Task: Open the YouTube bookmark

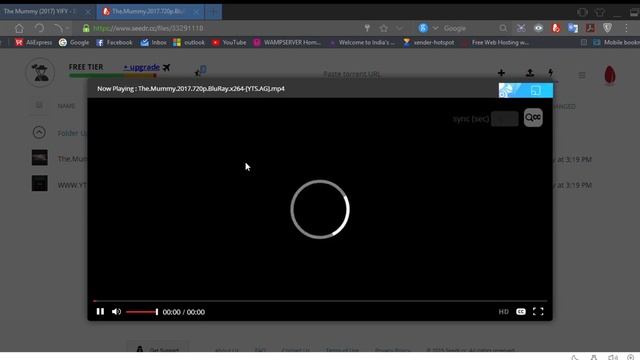Action: click(x=229, y=42)
